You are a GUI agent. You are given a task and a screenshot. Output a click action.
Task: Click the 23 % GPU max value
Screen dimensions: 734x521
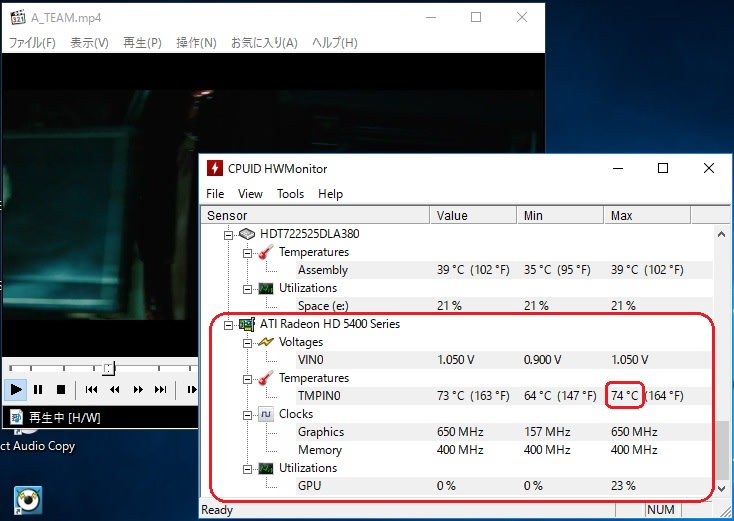tap(623, 485)
